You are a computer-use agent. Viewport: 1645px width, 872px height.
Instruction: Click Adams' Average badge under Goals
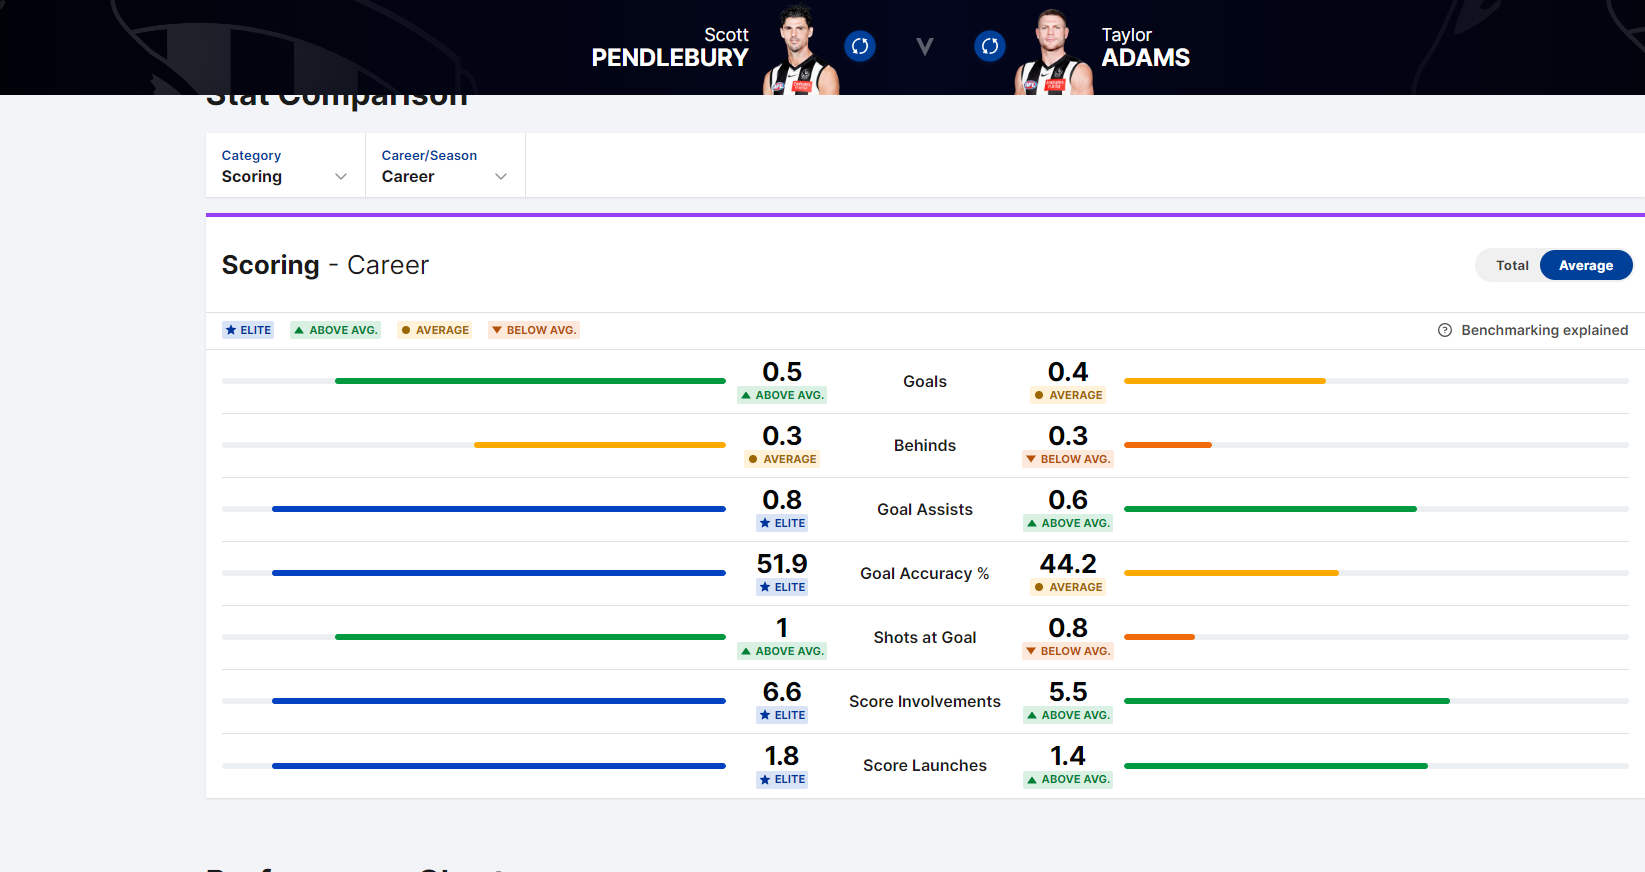click(x=1068, y=395)
